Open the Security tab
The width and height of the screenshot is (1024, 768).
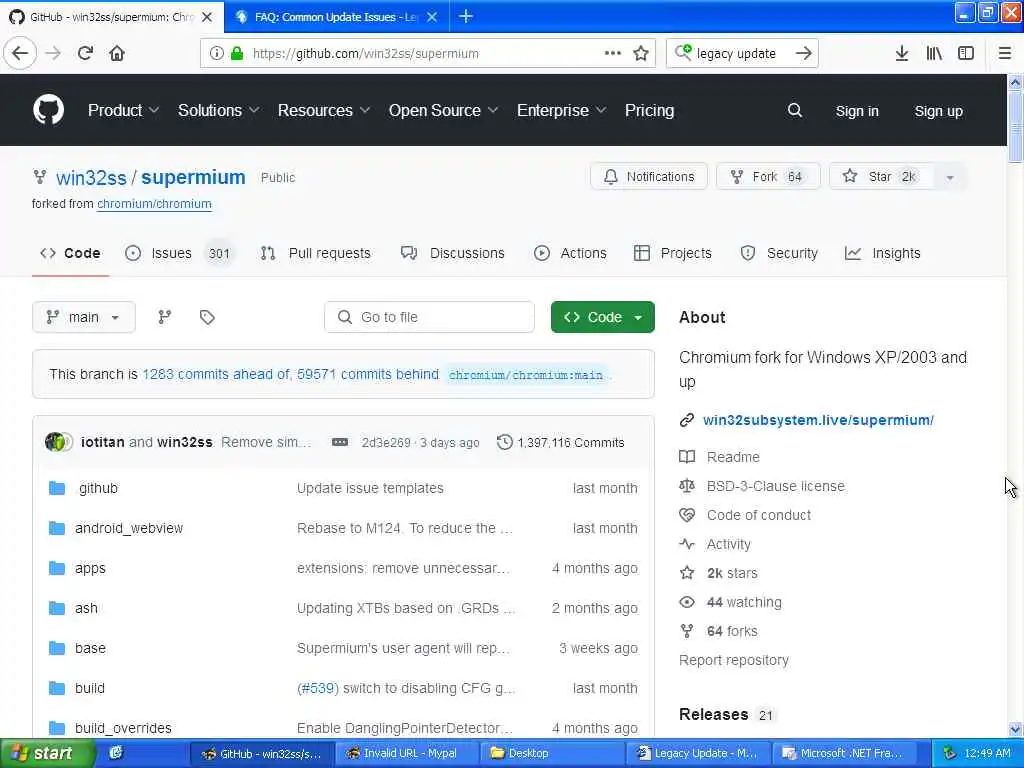point(779,253)
